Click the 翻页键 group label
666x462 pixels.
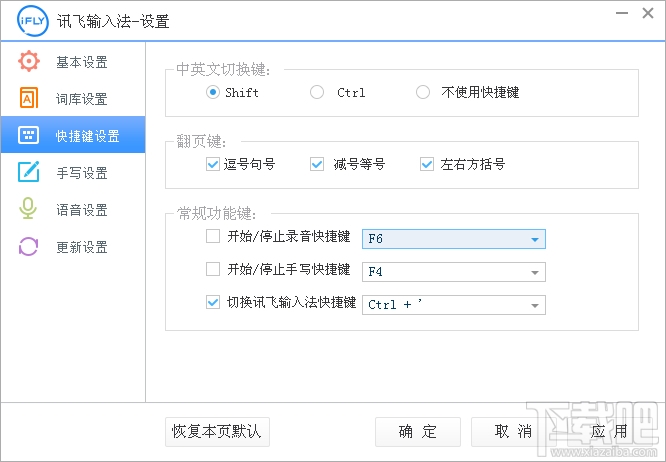pyautogui.click(x=201, y=141)
